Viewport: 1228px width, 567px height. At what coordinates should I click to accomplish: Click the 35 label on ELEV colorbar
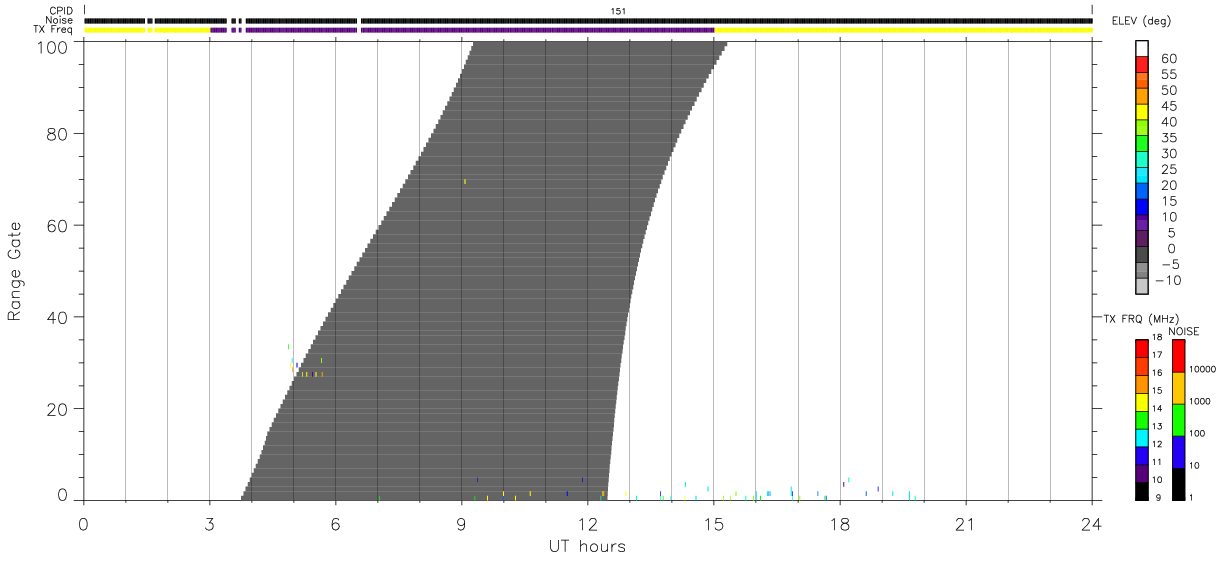[1168, 138]
